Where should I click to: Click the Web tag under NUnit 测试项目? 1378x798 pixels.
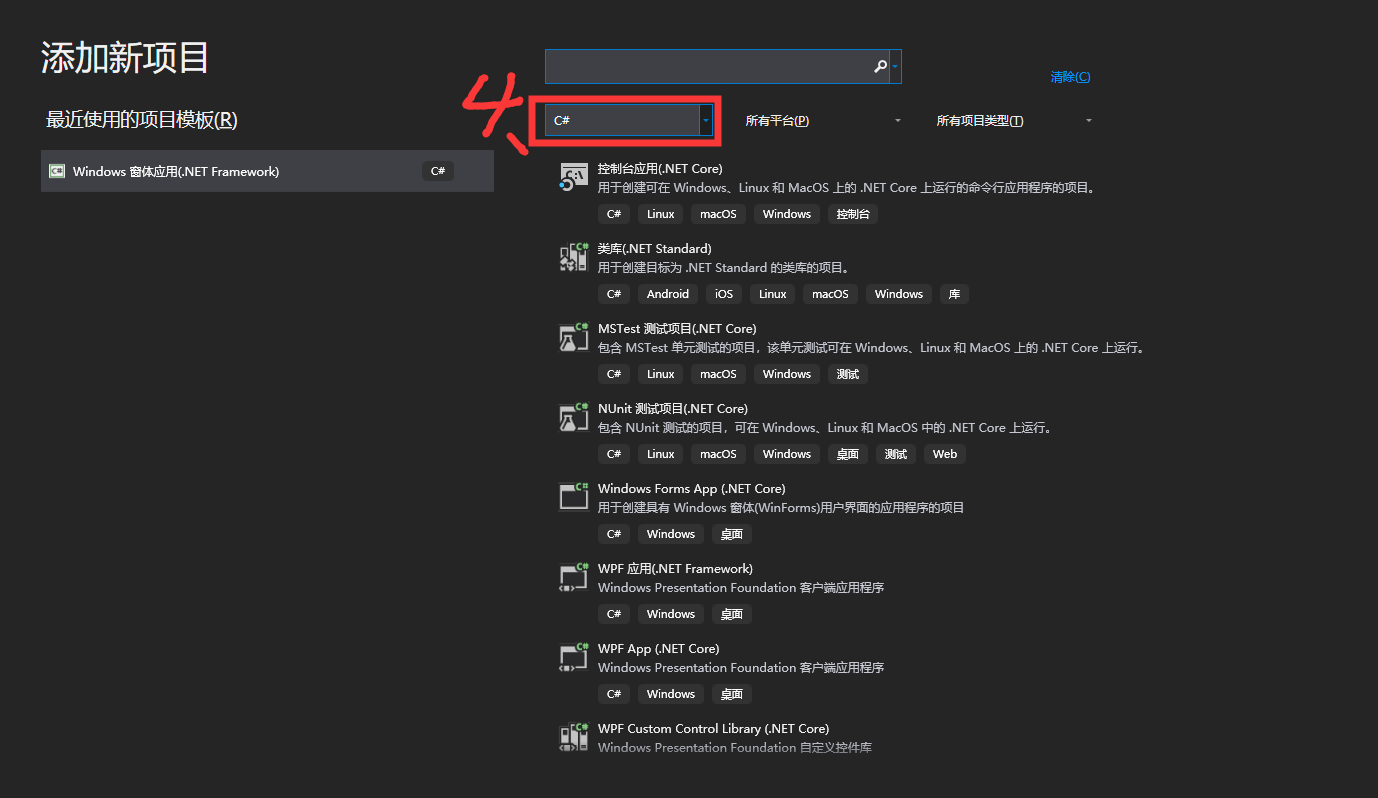[944, 453]
